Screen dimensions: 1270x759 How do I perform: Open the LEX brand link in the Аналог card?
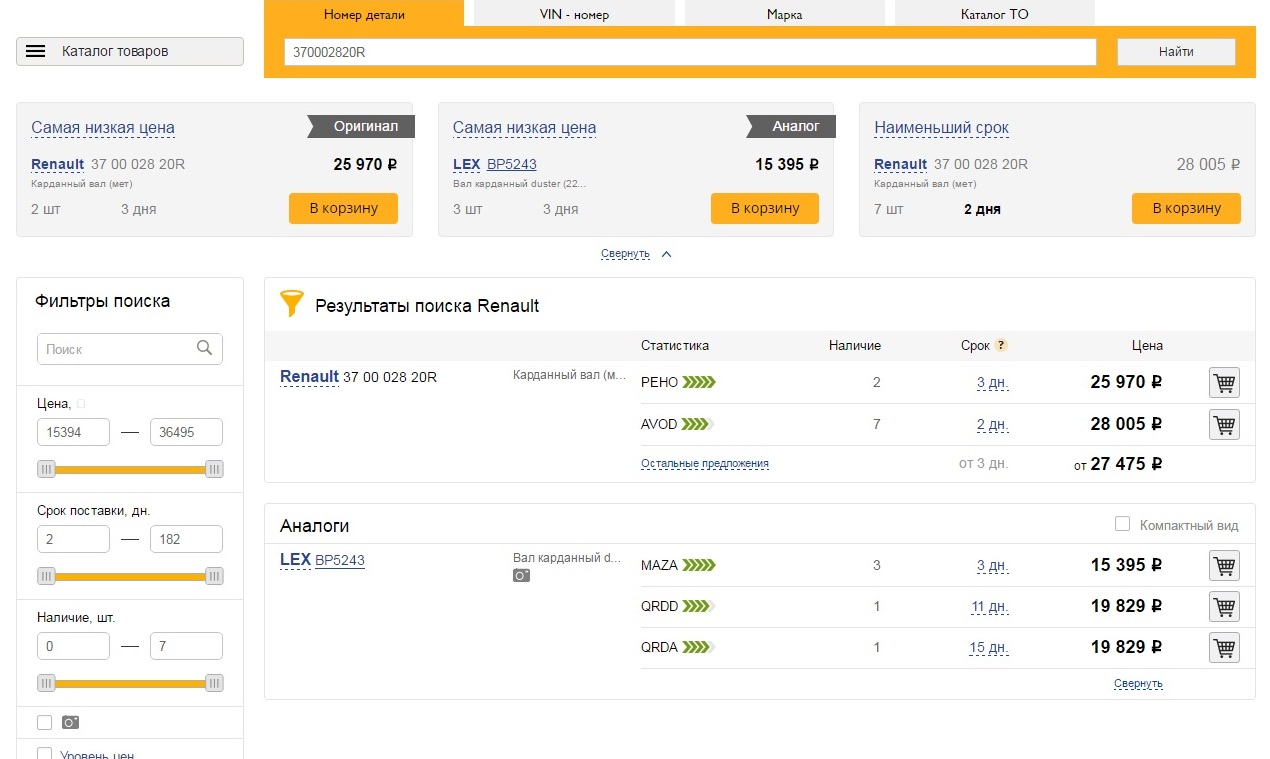(466, 164)
